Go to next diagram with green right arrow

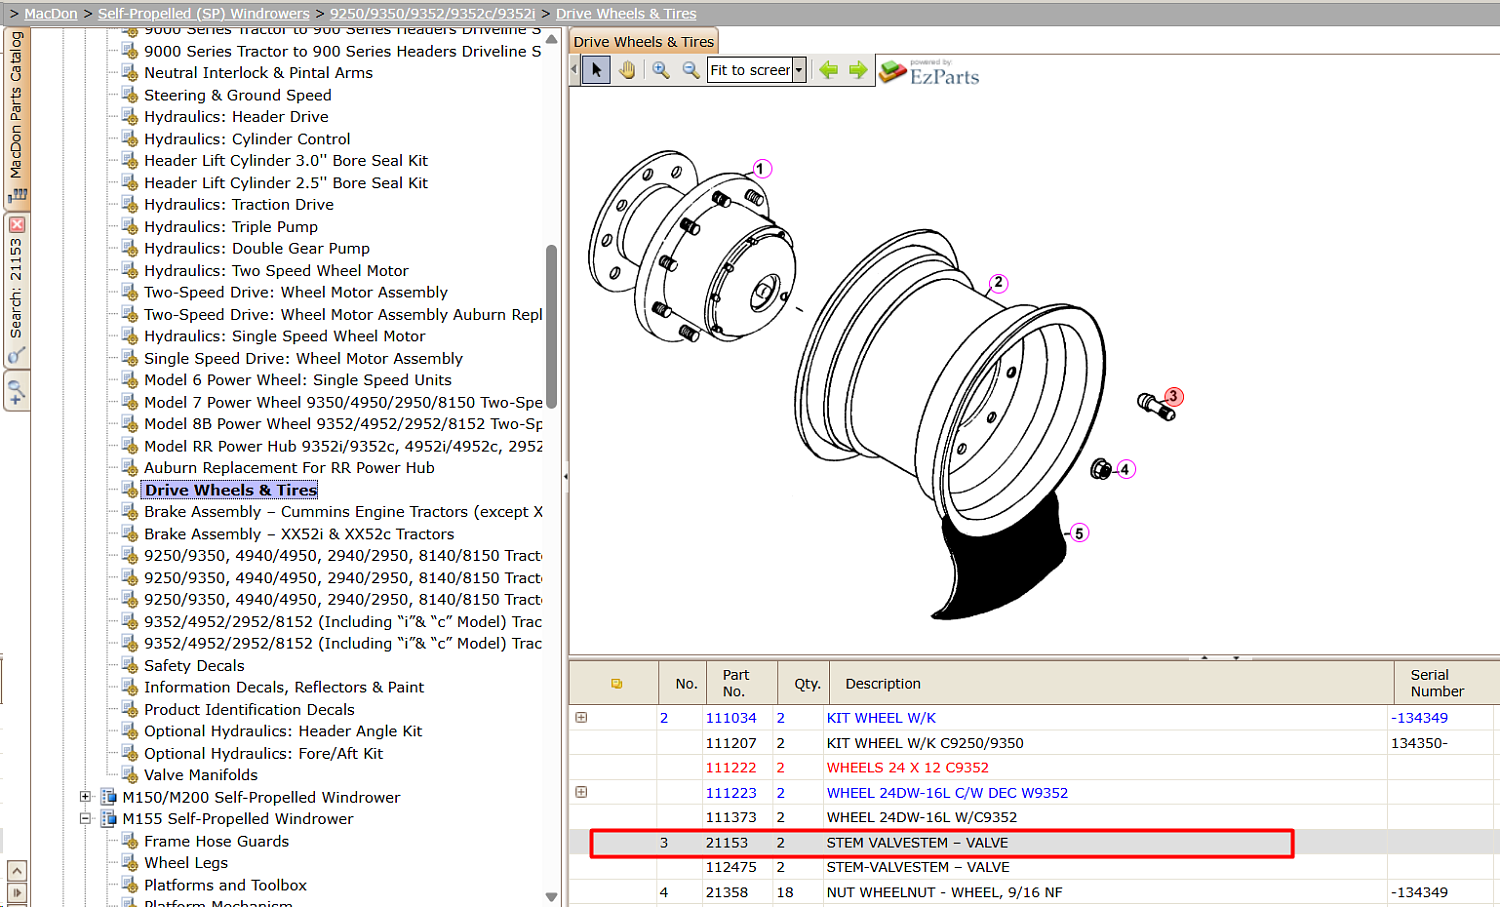(x=858, y=70)
